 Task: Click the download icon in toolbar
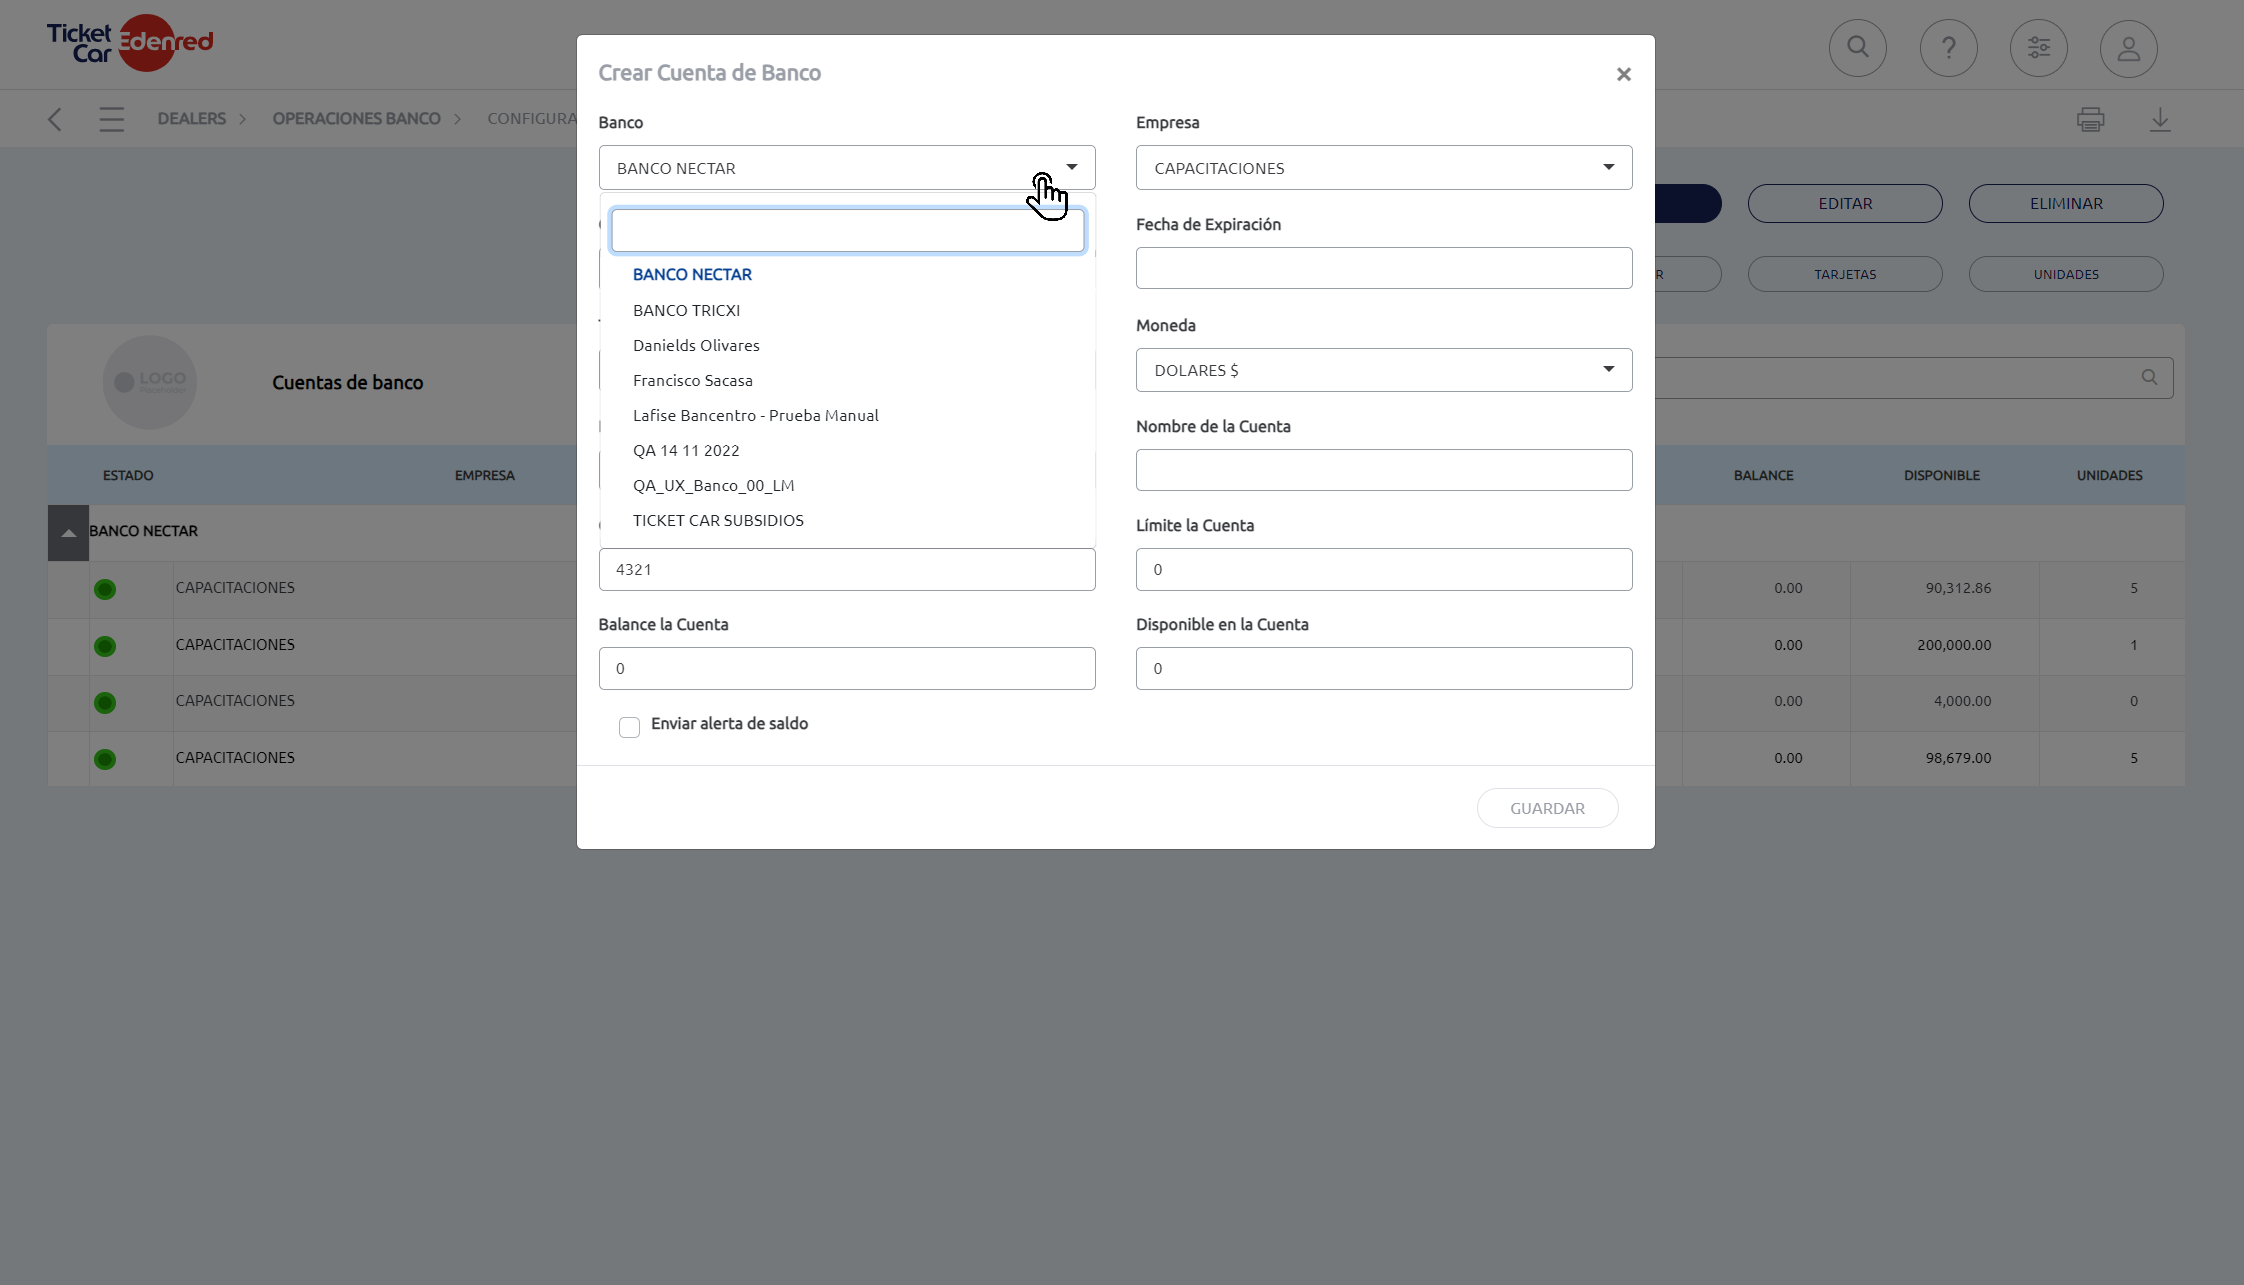coord(2160,120)
